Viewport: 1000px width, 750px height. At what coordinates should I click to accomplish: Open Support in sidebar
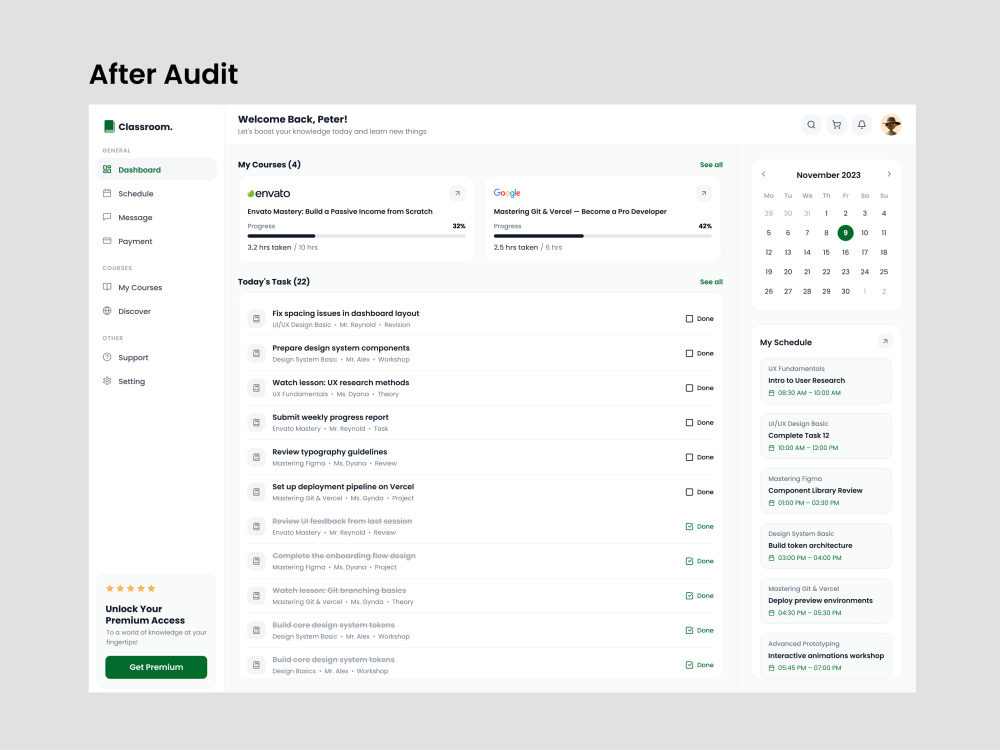(x=156, y=358)
